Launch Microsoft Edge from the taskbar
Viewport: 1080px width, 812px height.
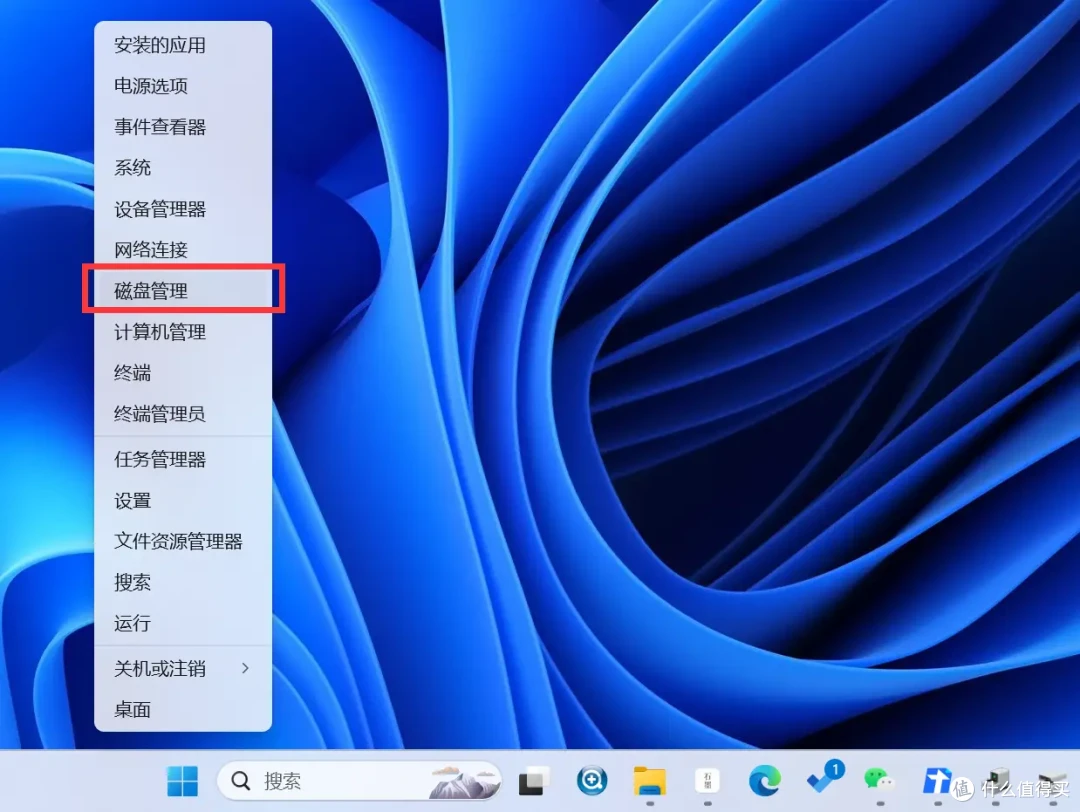tap(765, 781)
